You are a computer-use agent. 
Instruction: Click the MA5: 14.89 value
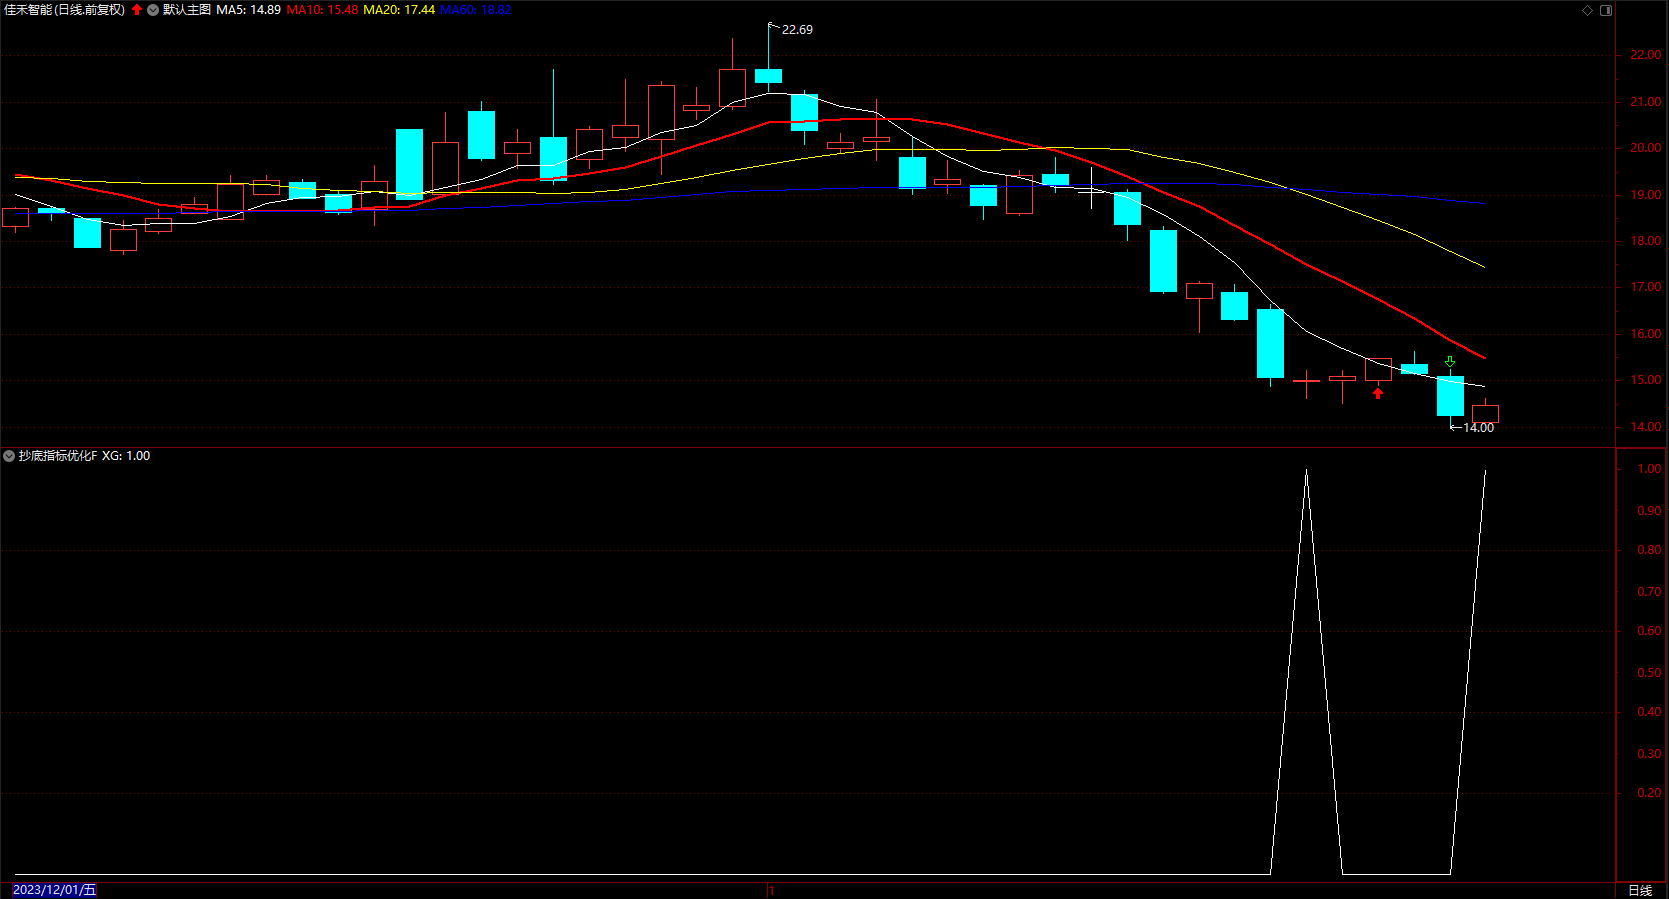tap(248, 10)
